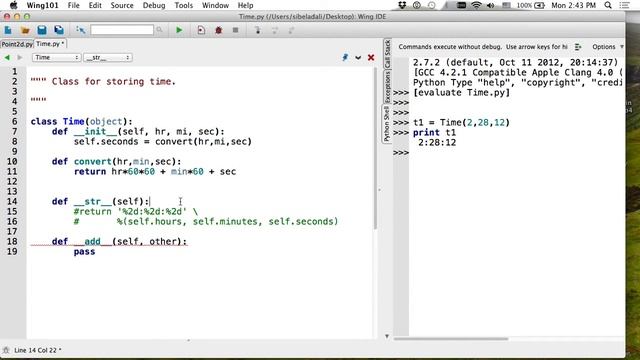Viewport: 640px width, 360px height.
Task: Click the New File toolbar icon
Action: [8, 30]
